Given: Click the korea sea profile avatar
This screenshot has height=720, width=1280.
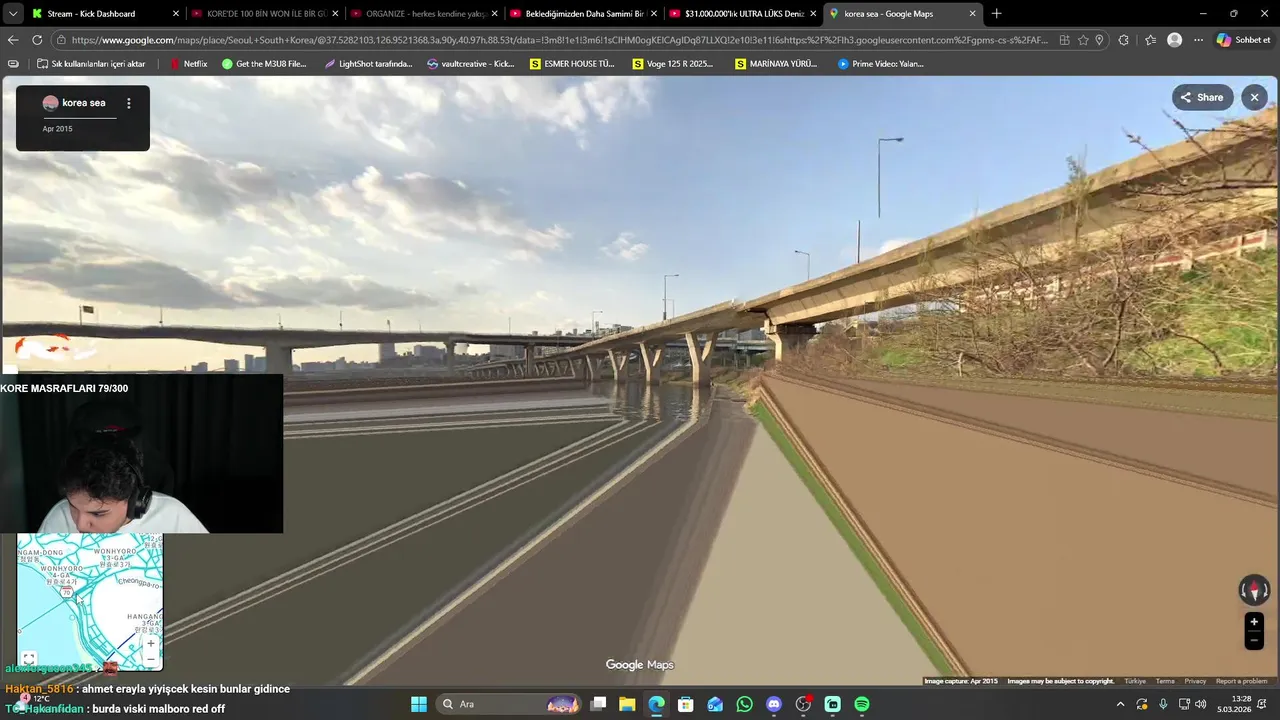Looking at the screenshot, I should pyautogui.click(x=50, y=103).
